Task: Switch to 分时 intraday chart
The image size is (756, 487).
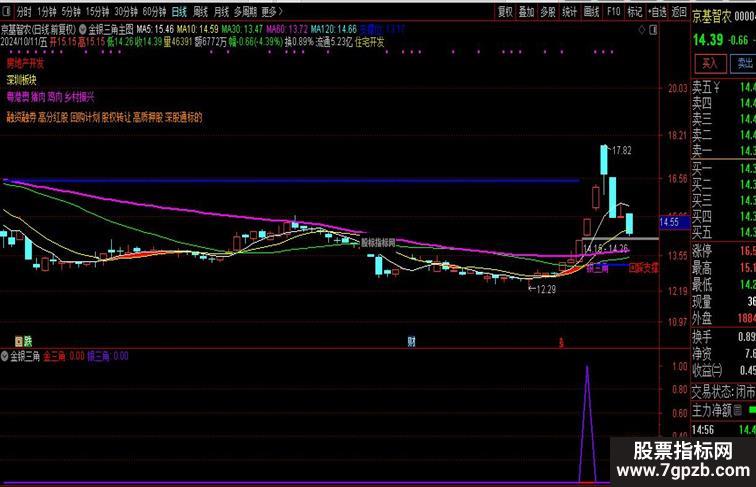Action: (x=24, y=11)
